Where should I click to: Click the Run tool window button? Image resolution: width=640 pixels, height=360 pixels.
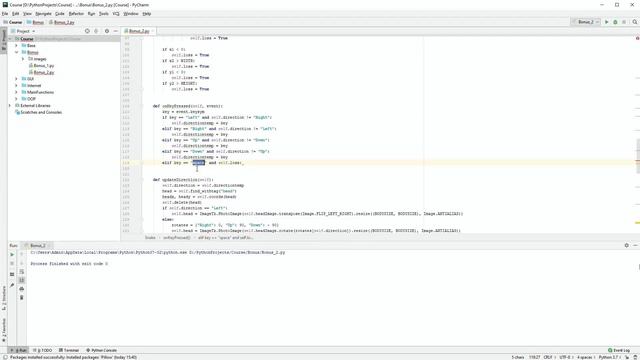click(18, 350)
